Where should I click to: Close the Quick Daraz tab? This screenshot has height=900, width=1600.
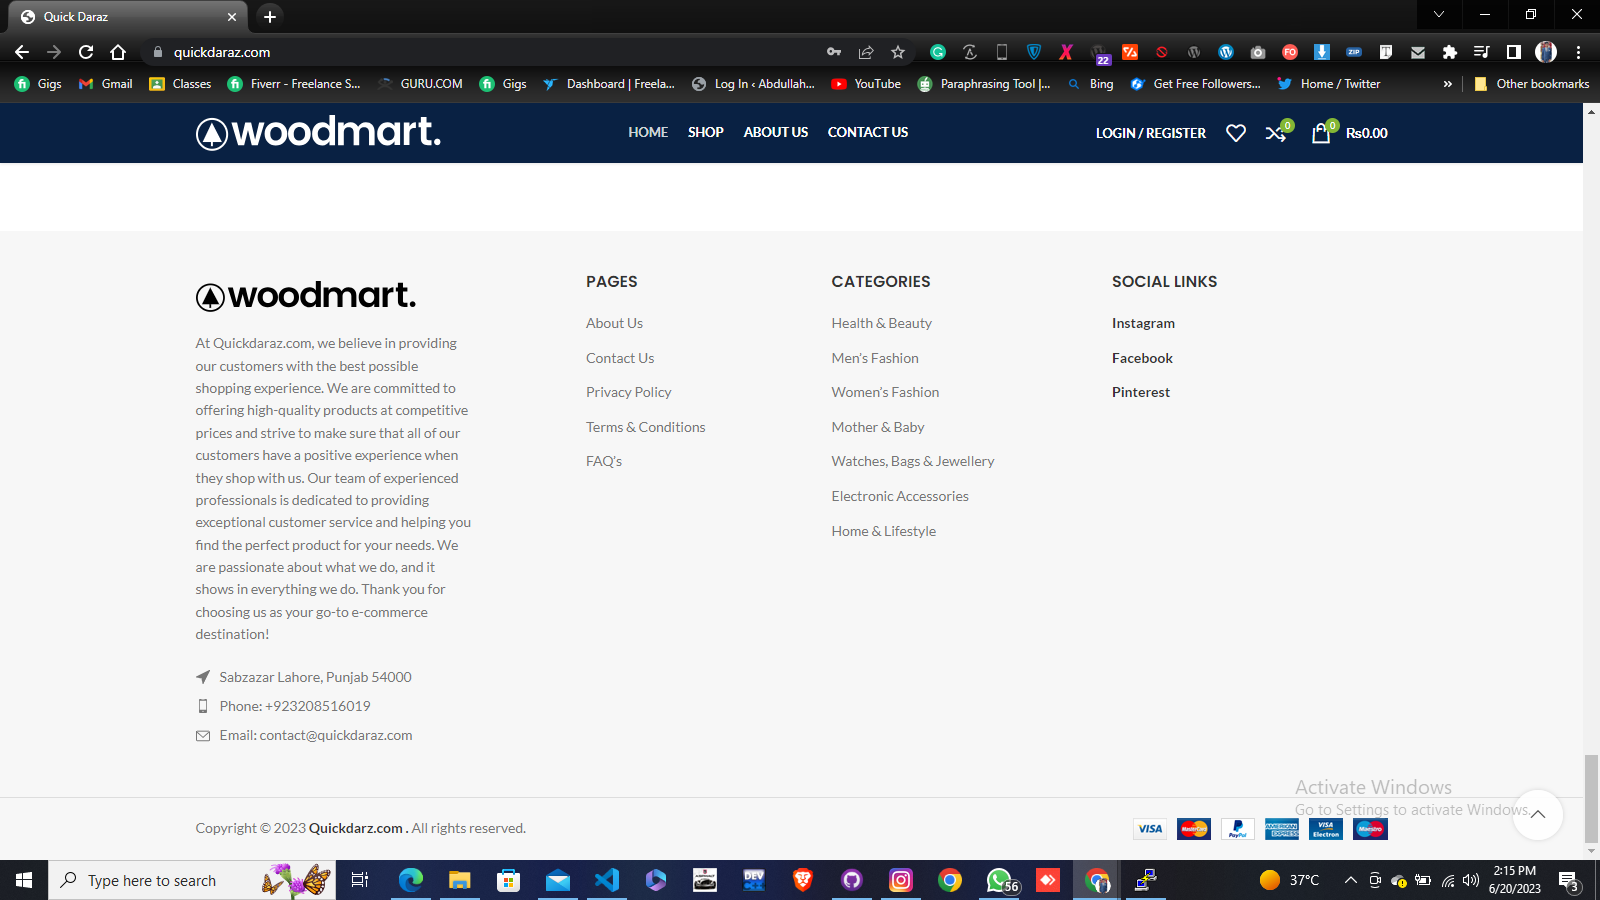click(x=232, y=17)
